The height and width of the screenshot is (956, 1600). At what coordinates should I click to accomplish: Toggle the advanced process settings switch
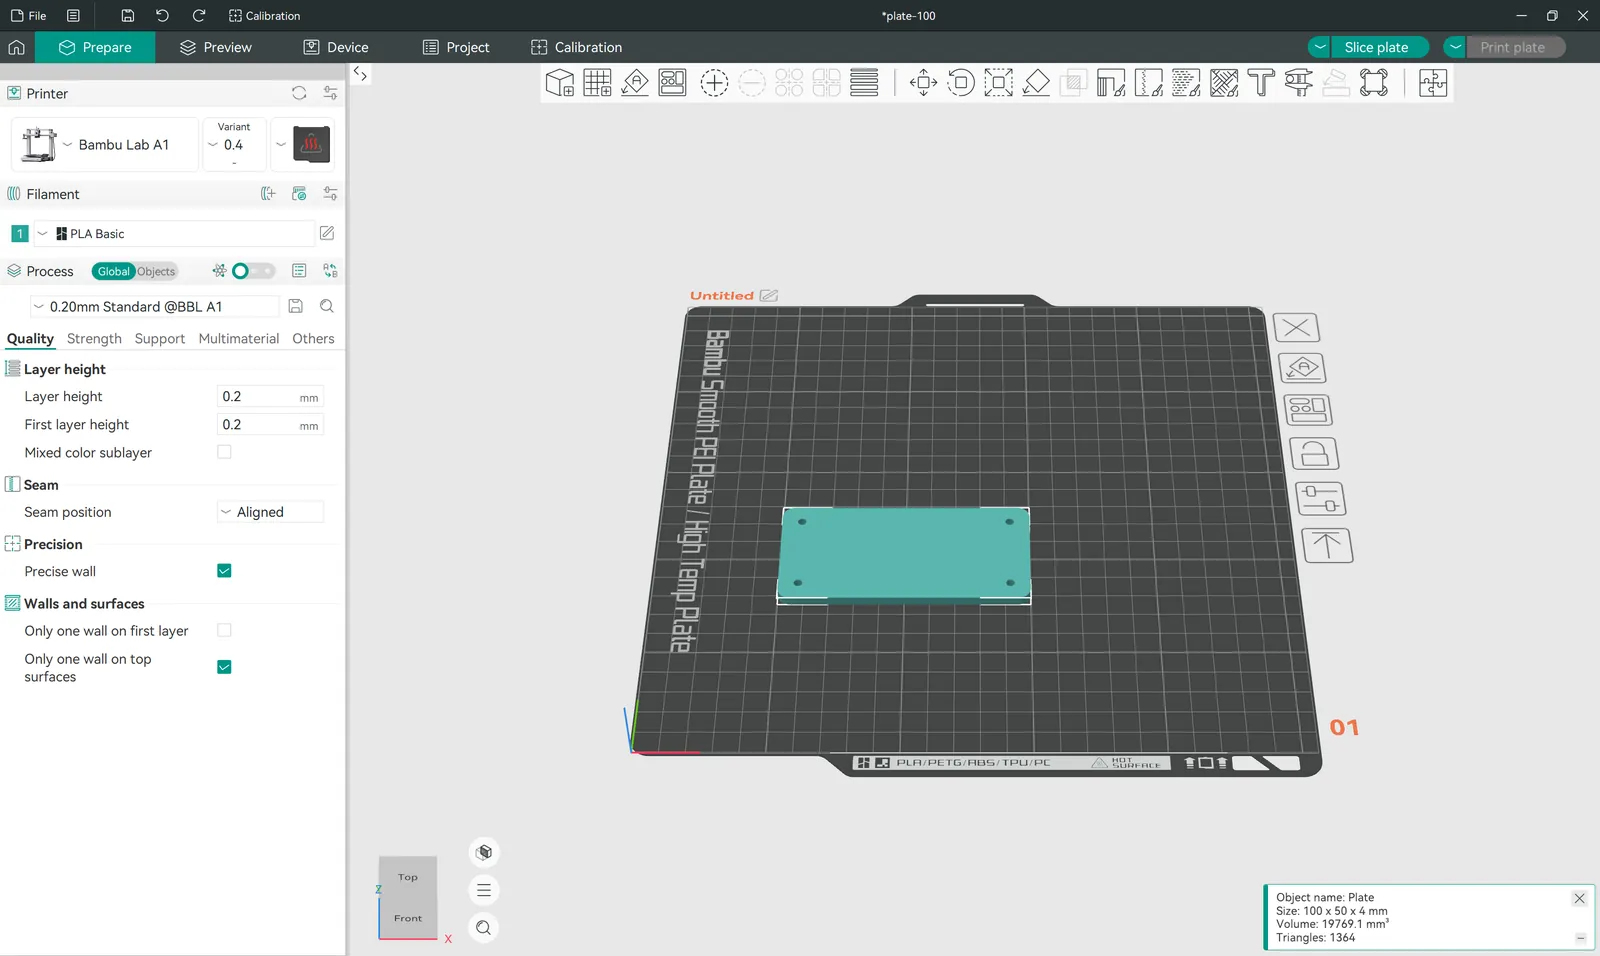click(x=253, y=271)
